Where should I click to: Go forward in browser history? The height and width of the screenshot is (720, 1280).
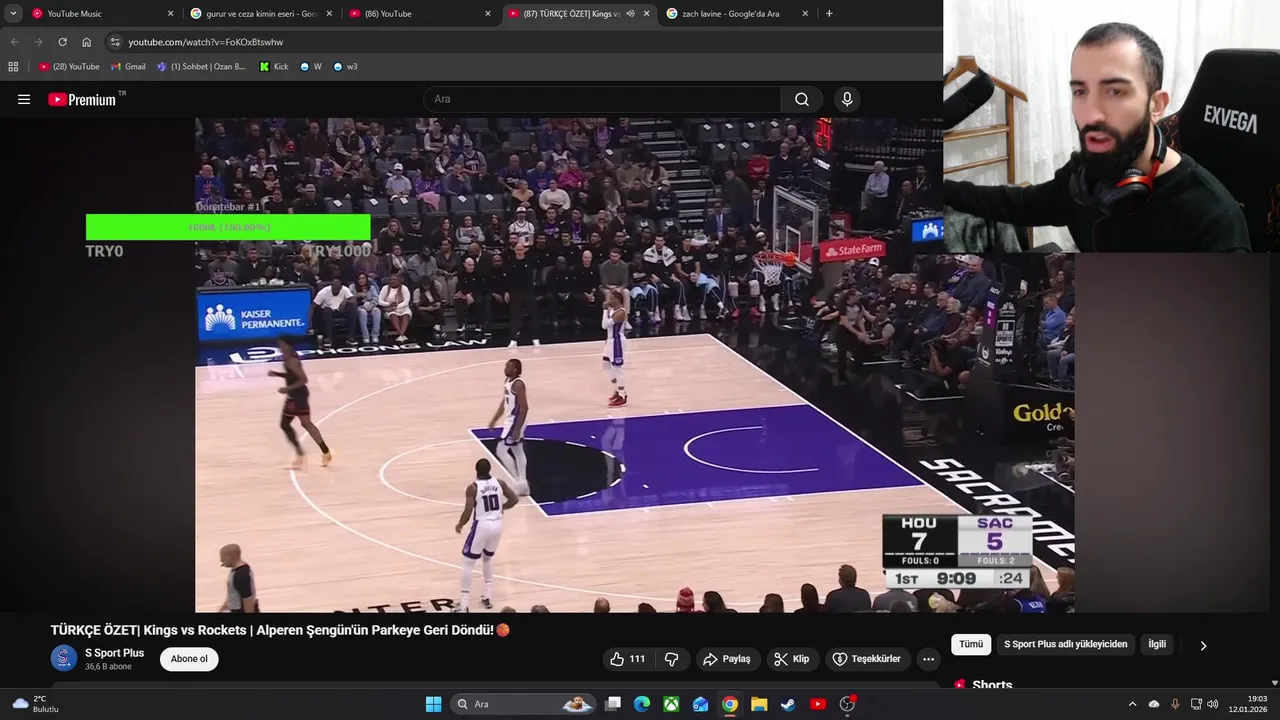pos(38,42)
